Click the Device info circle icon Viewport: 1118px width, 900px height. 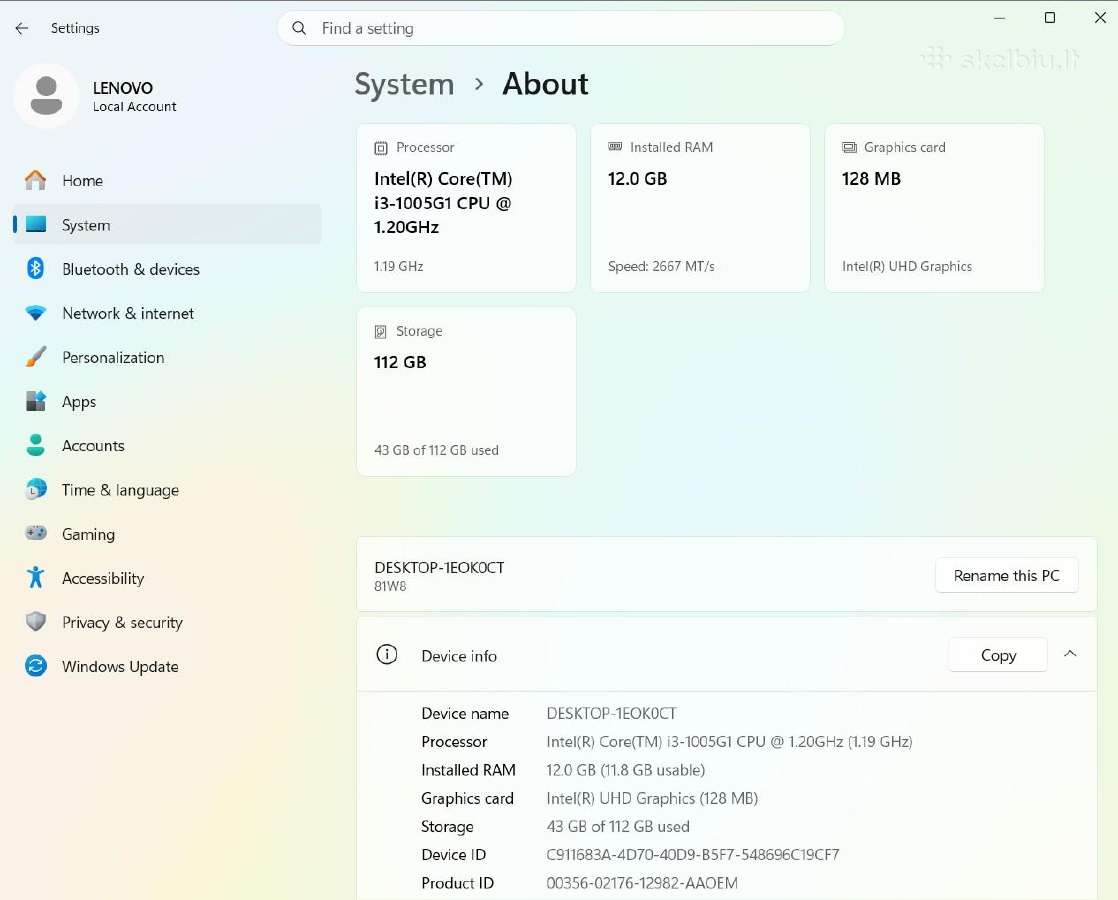(386, 655)
